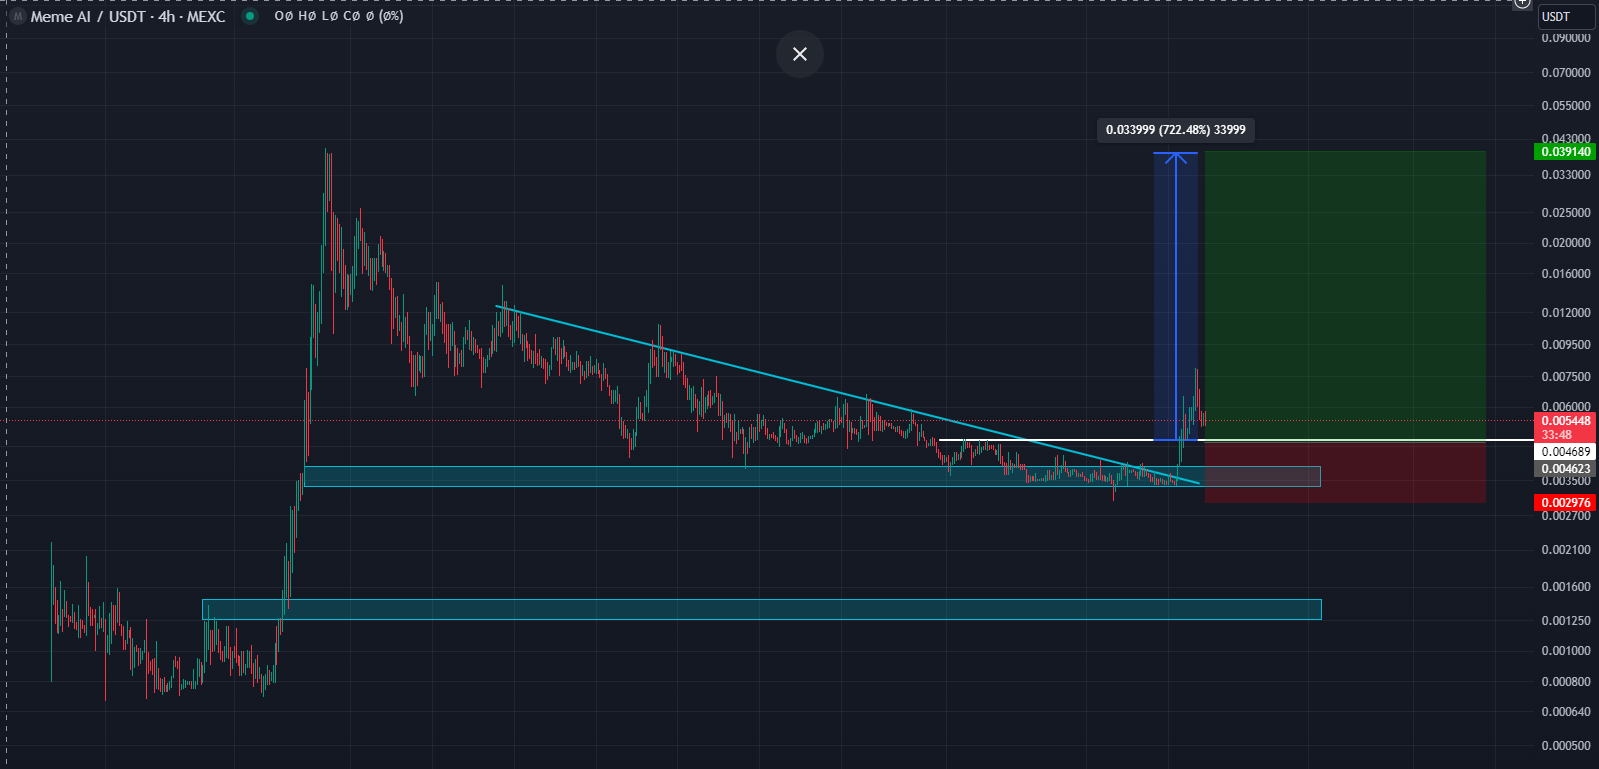The width and height of the screenshot is (1599, 769).
Task: Select the green 0.039140 target price label
Action: (1565, 152)
